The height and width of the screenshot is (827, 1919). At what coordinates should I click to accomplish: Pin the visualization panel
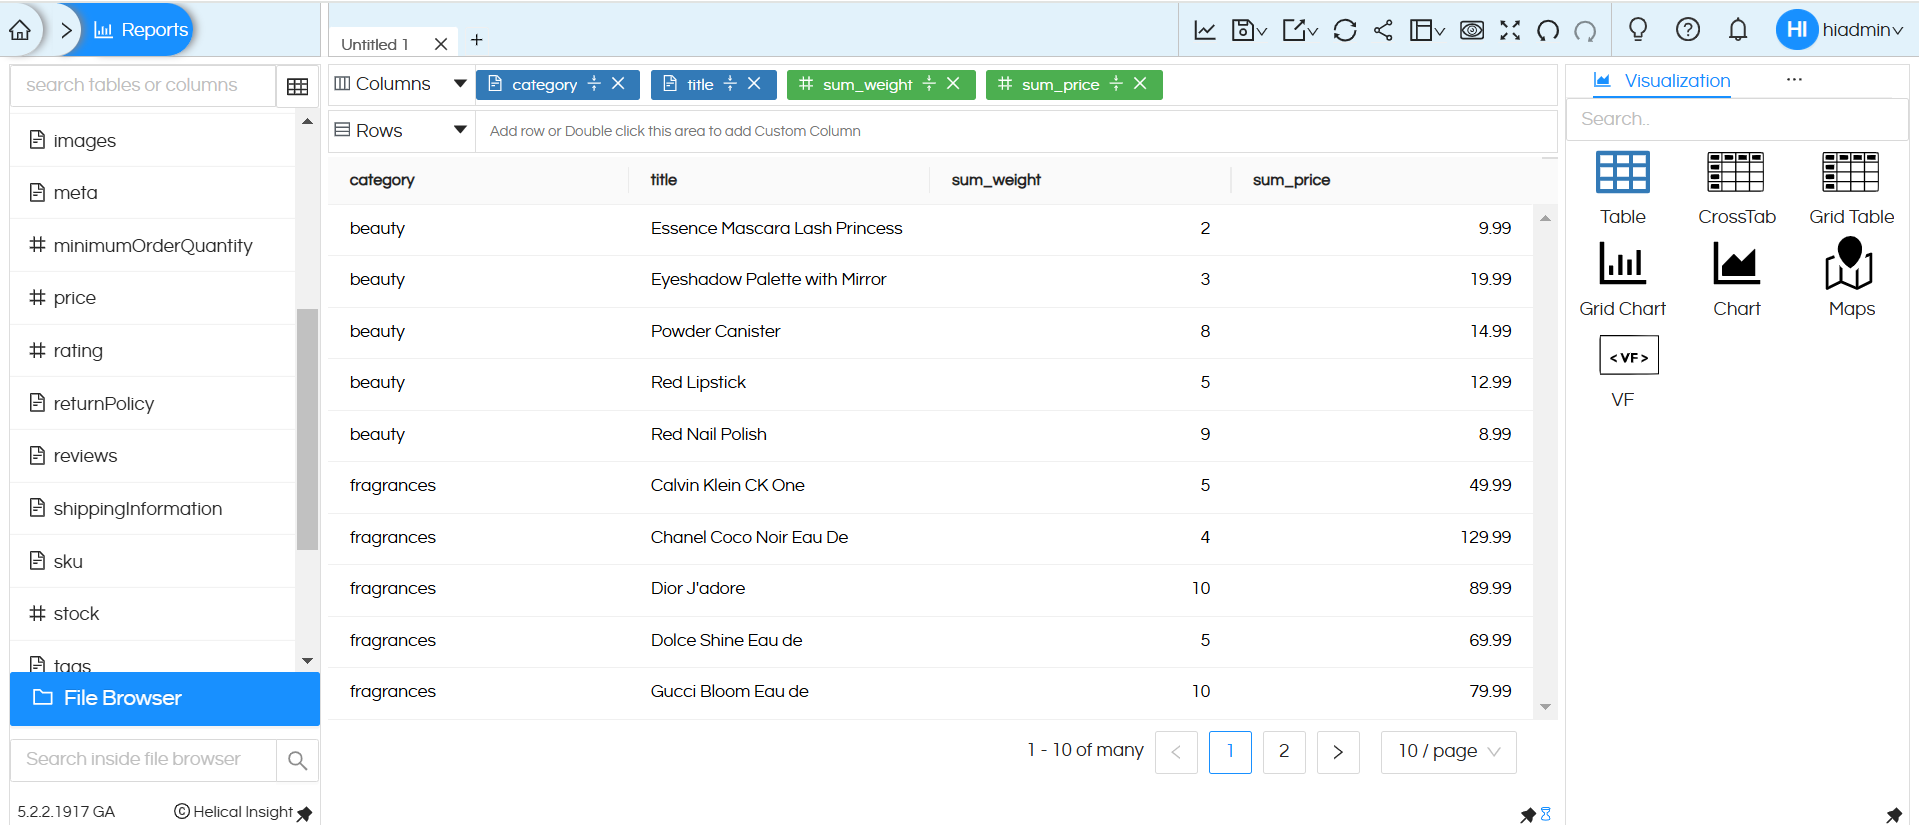(1894, 815)
